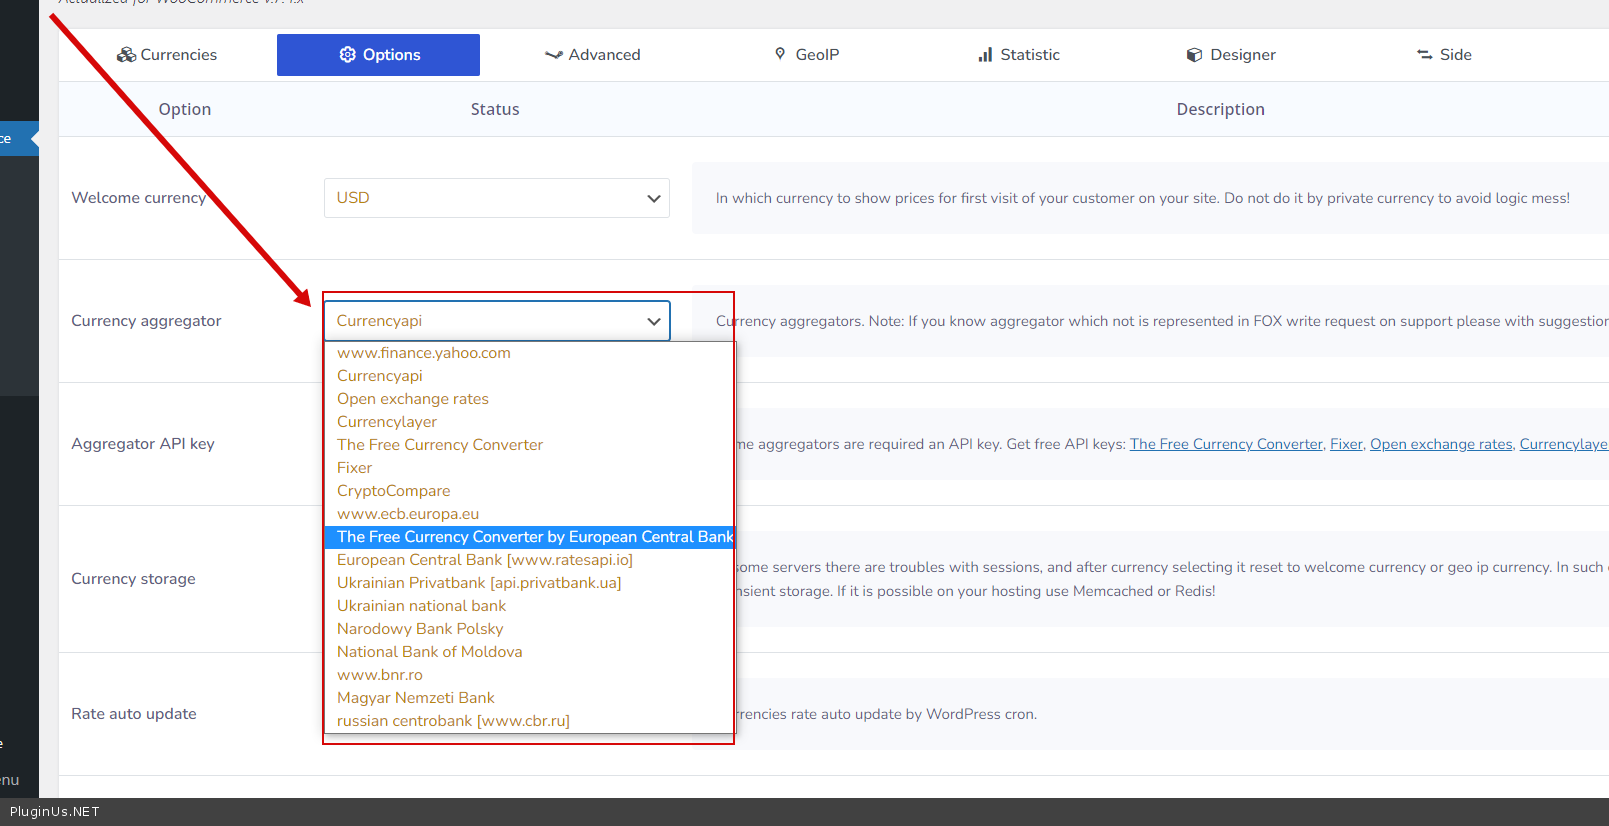Collapse the Currency aggregator dropdown
The width and height of the screenshot is (1609, 826).
tap(496, 321)
